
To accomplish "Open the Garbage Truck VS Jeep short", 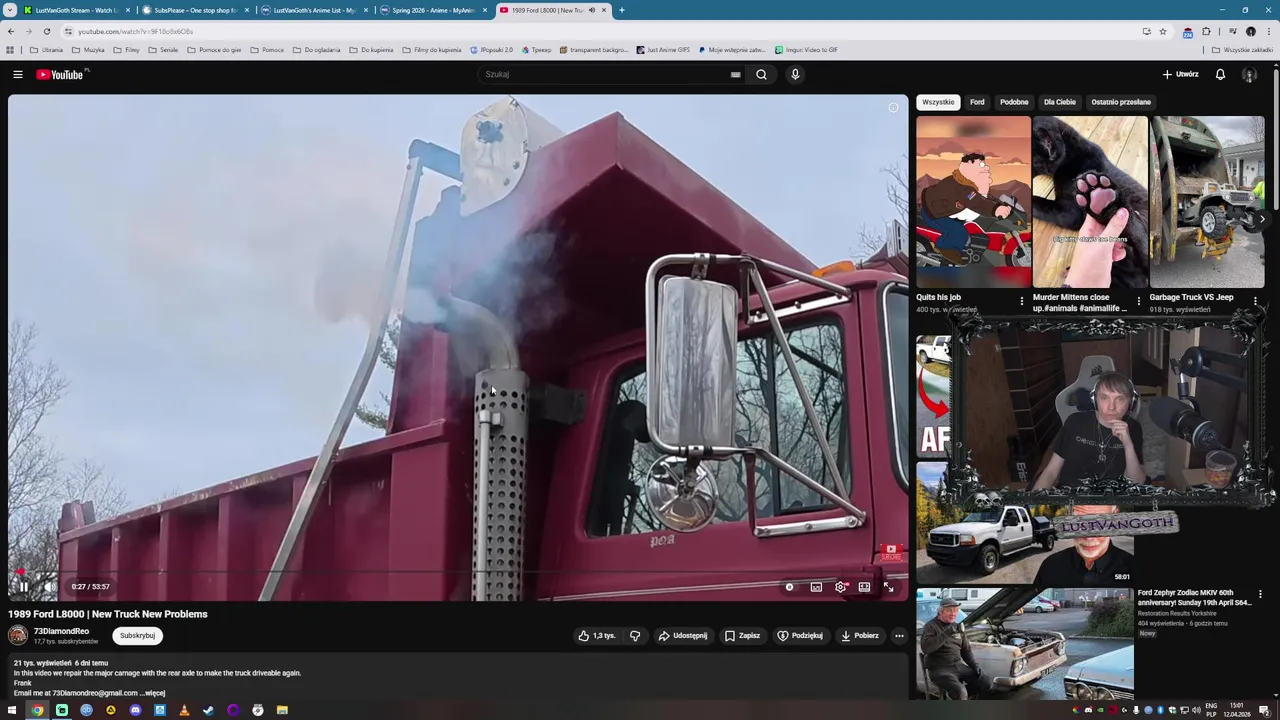I will (x=1207, y=202).
